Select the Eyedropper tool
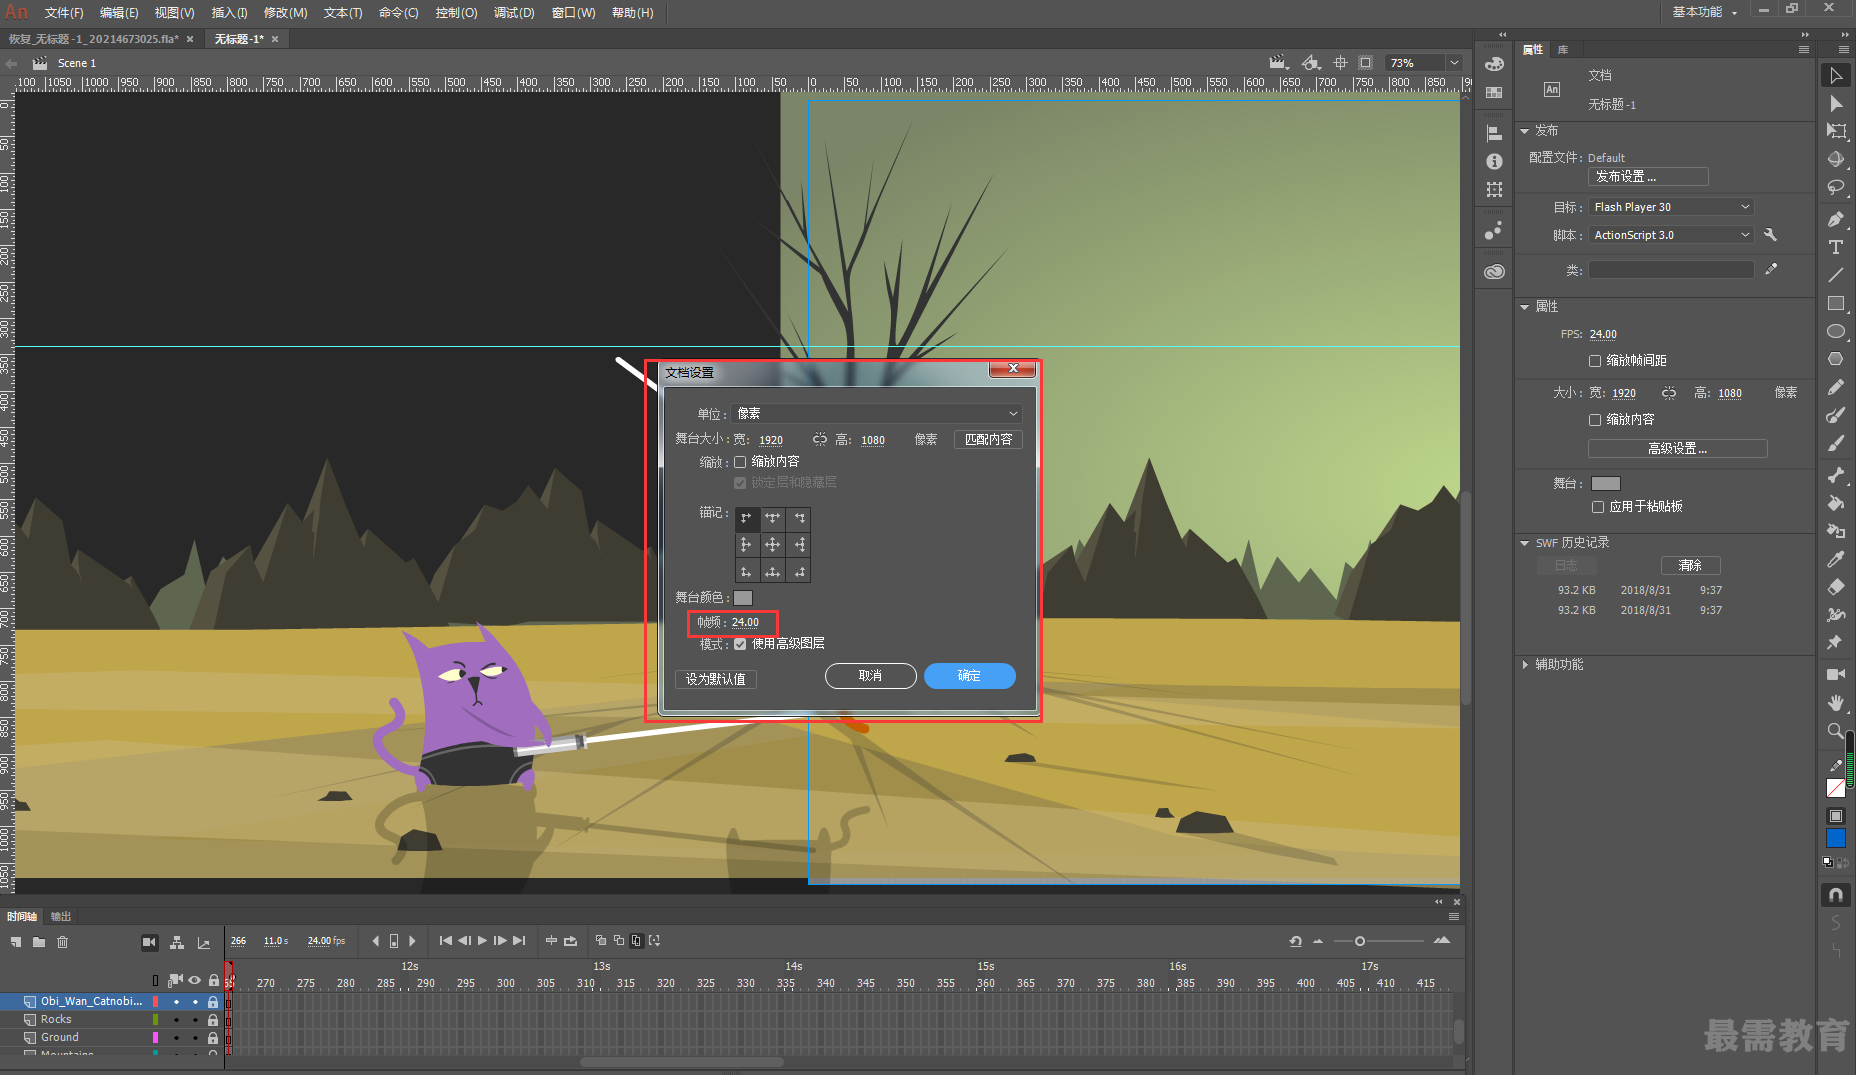The image size is (1856, 1075). tap(1836, 559)
